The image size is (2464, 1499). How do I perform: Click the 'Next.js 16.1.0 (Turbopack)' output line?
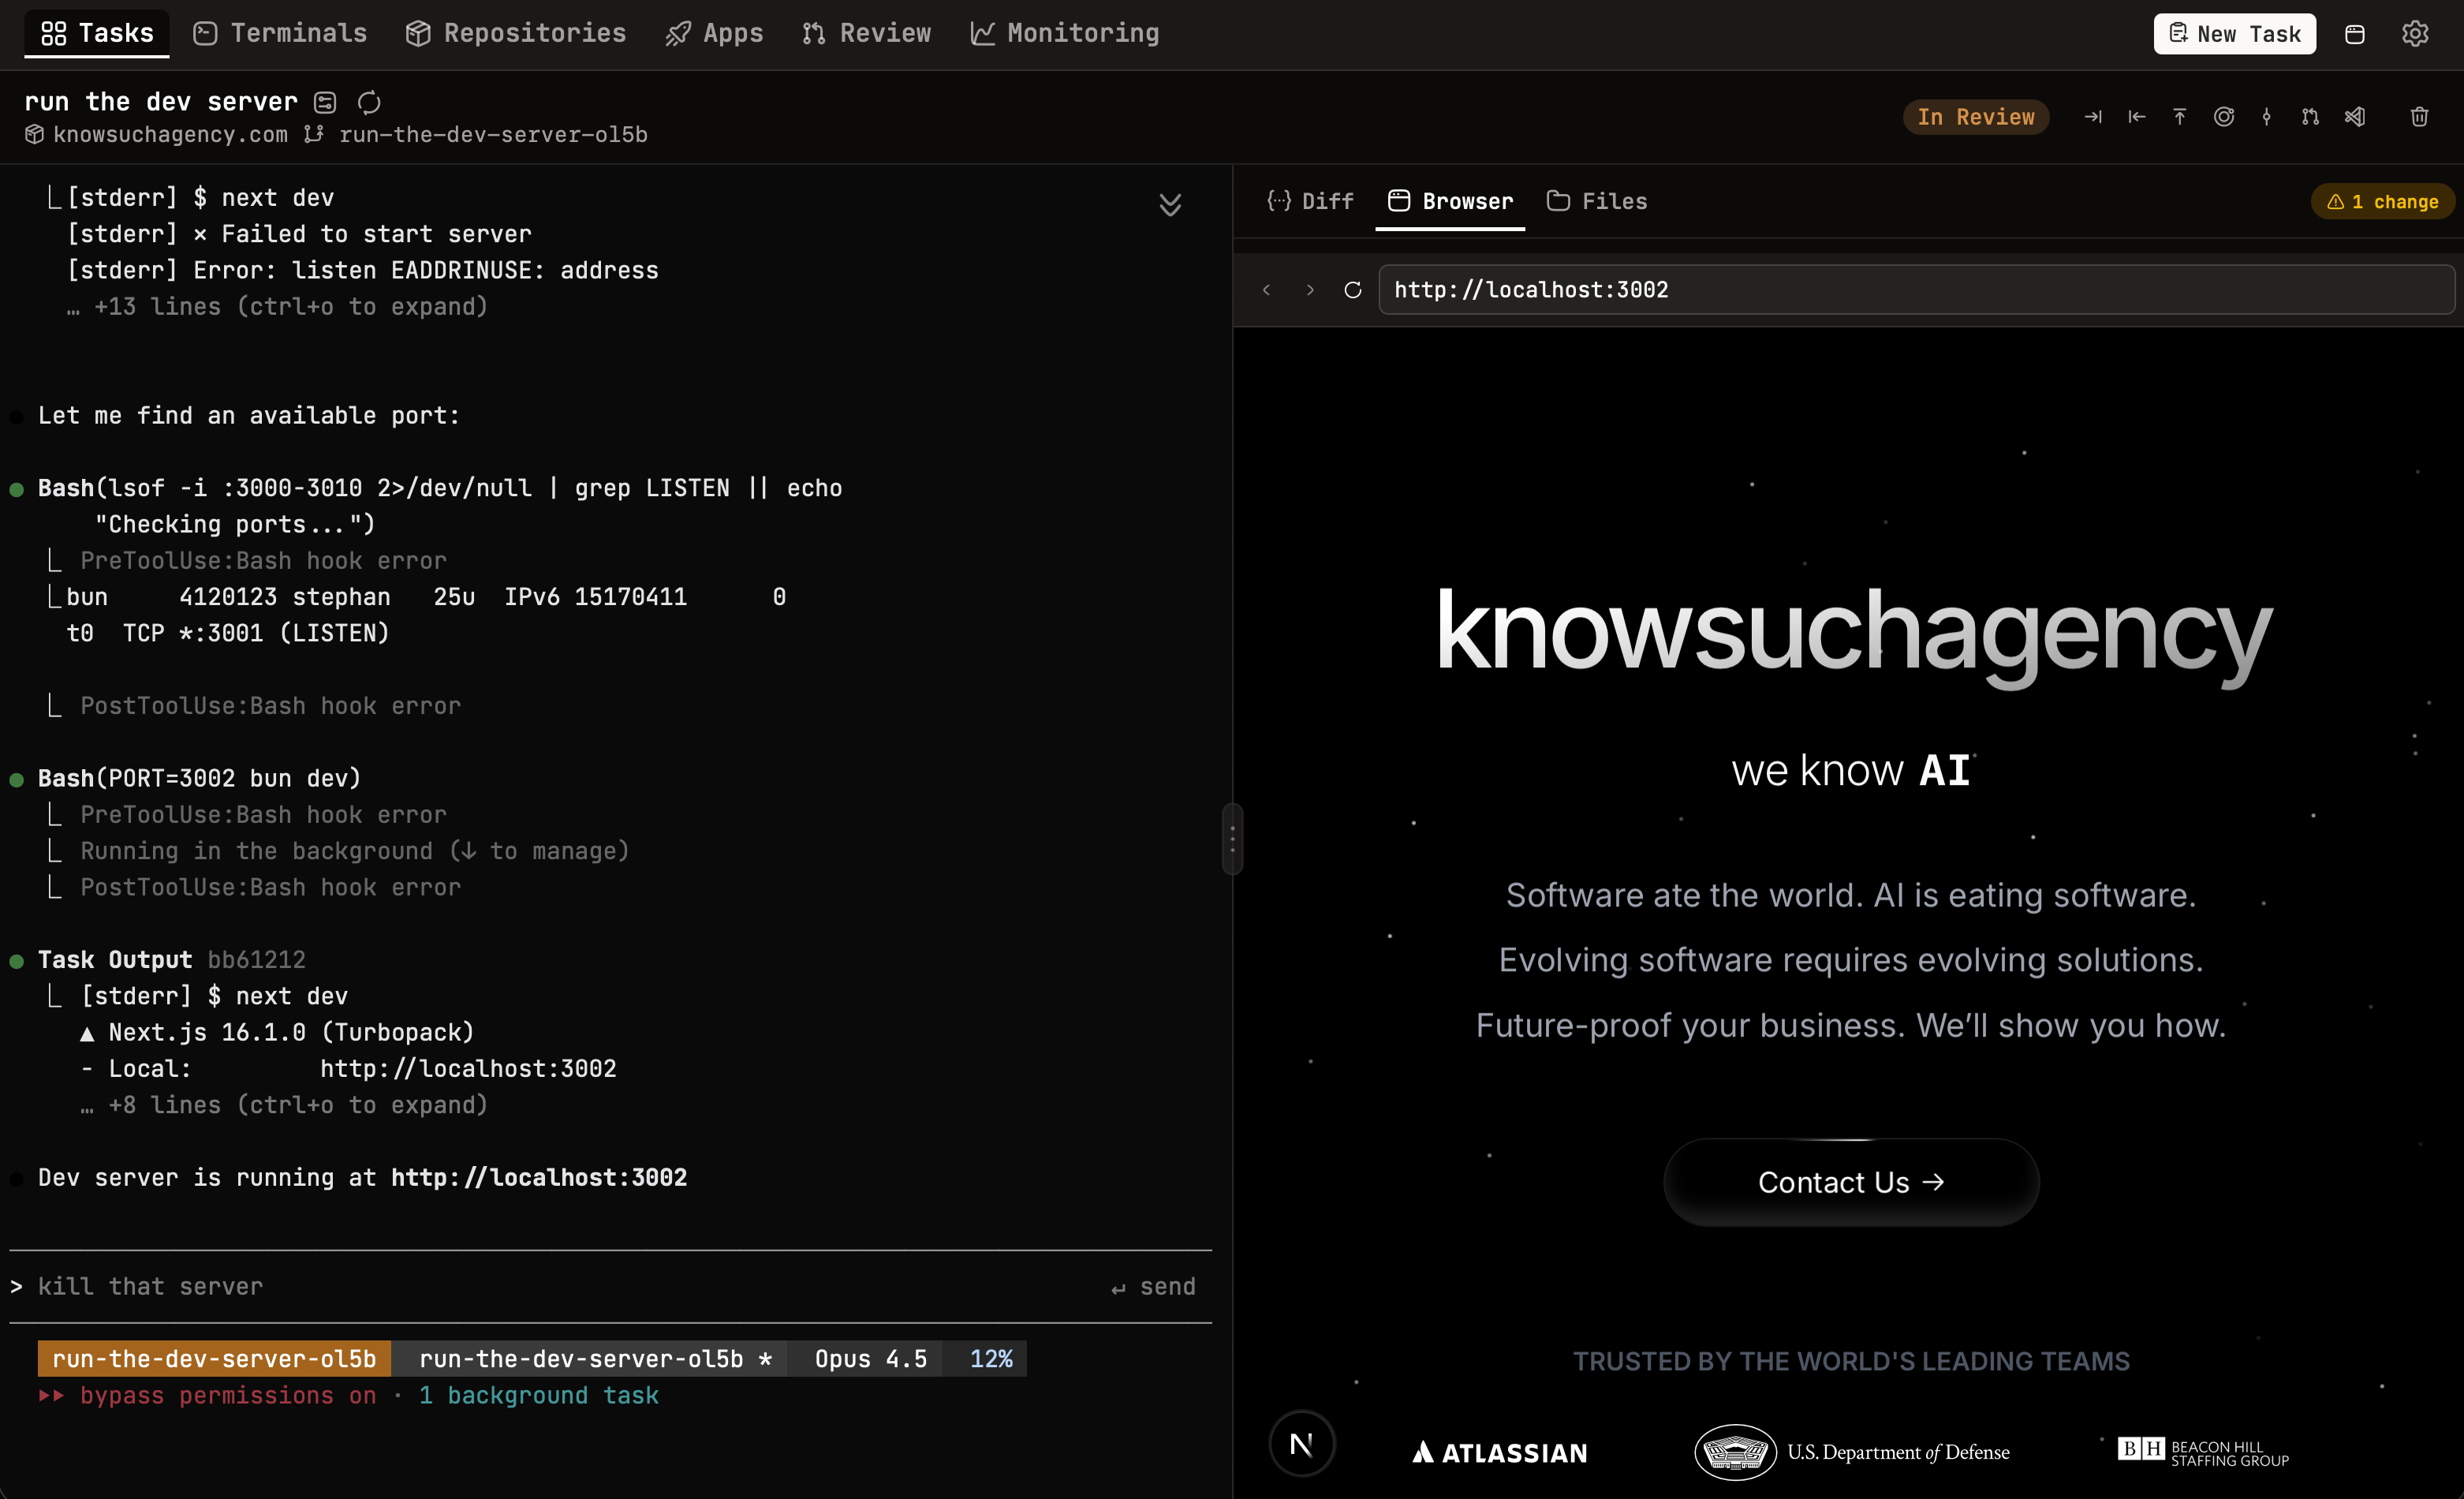click(x=277, y=1032)
